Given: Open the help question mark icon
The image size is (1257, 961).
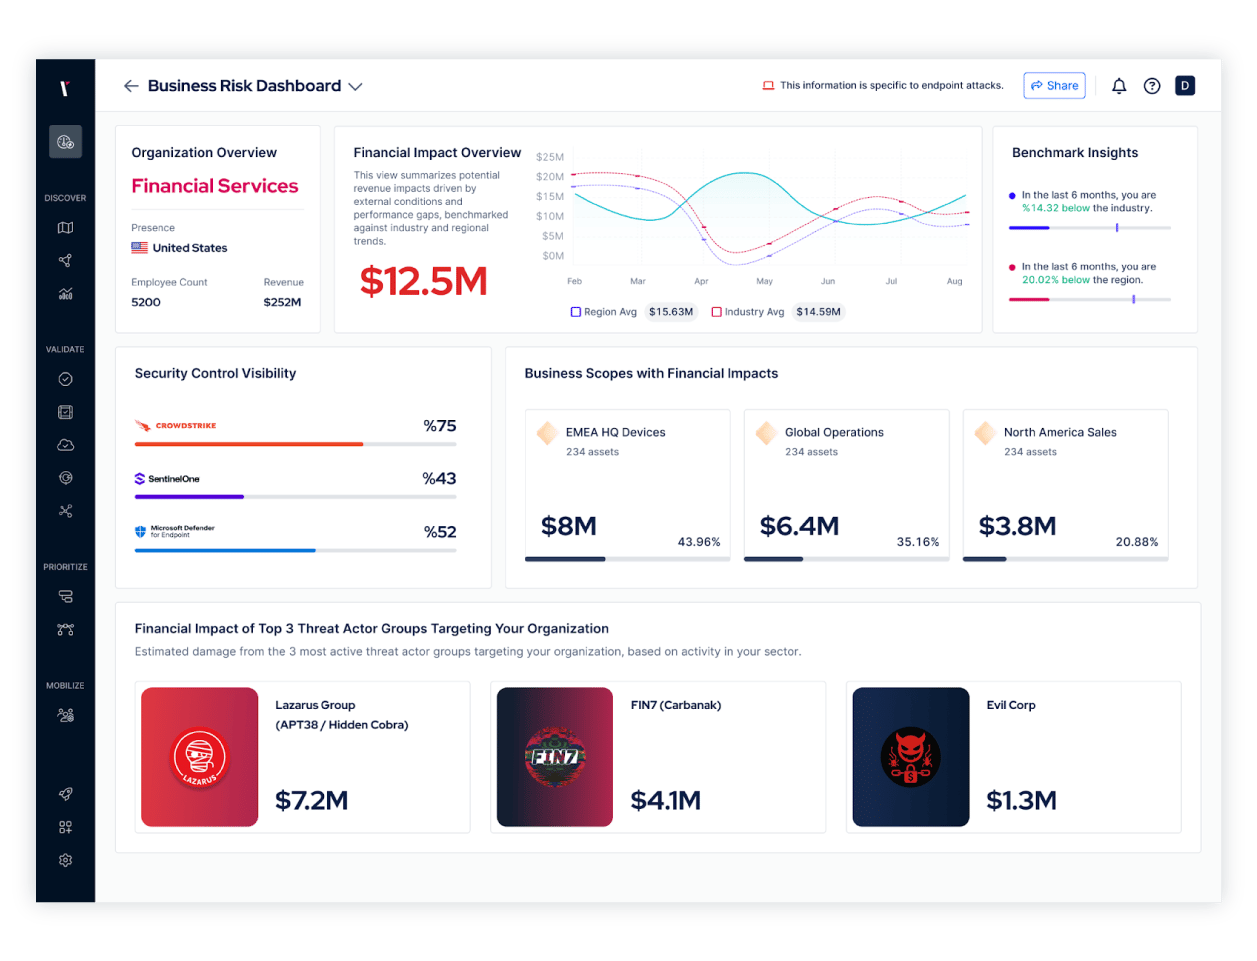Looking at the screenshot, I should (1152, 86).
